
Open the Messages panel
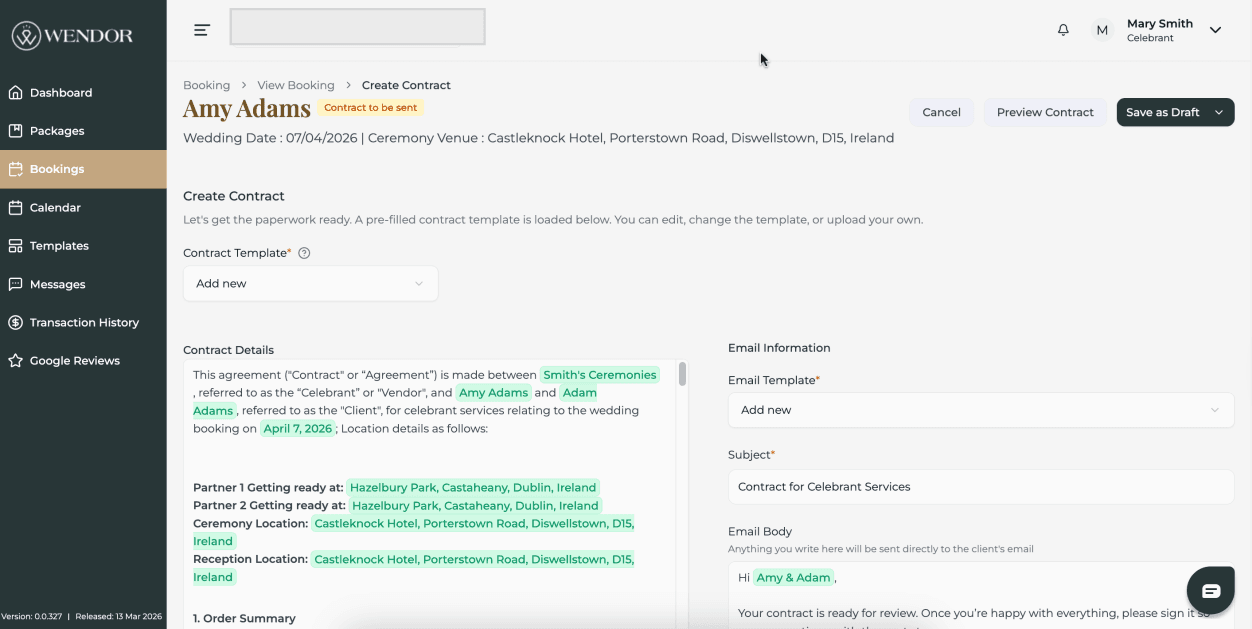pyautogui.click(x=55, y=284)
